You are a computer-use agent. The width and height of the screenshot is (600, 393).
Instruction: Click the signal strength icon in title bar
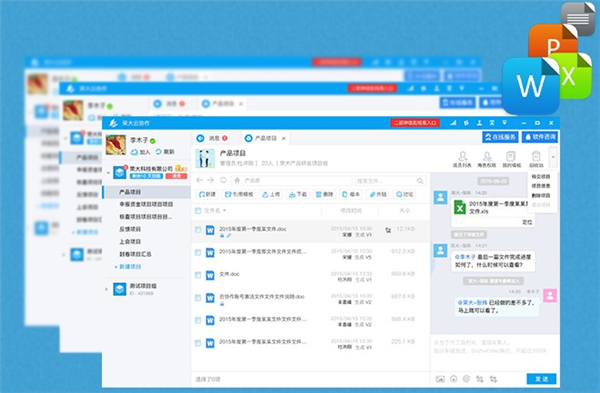click(453, 123)
